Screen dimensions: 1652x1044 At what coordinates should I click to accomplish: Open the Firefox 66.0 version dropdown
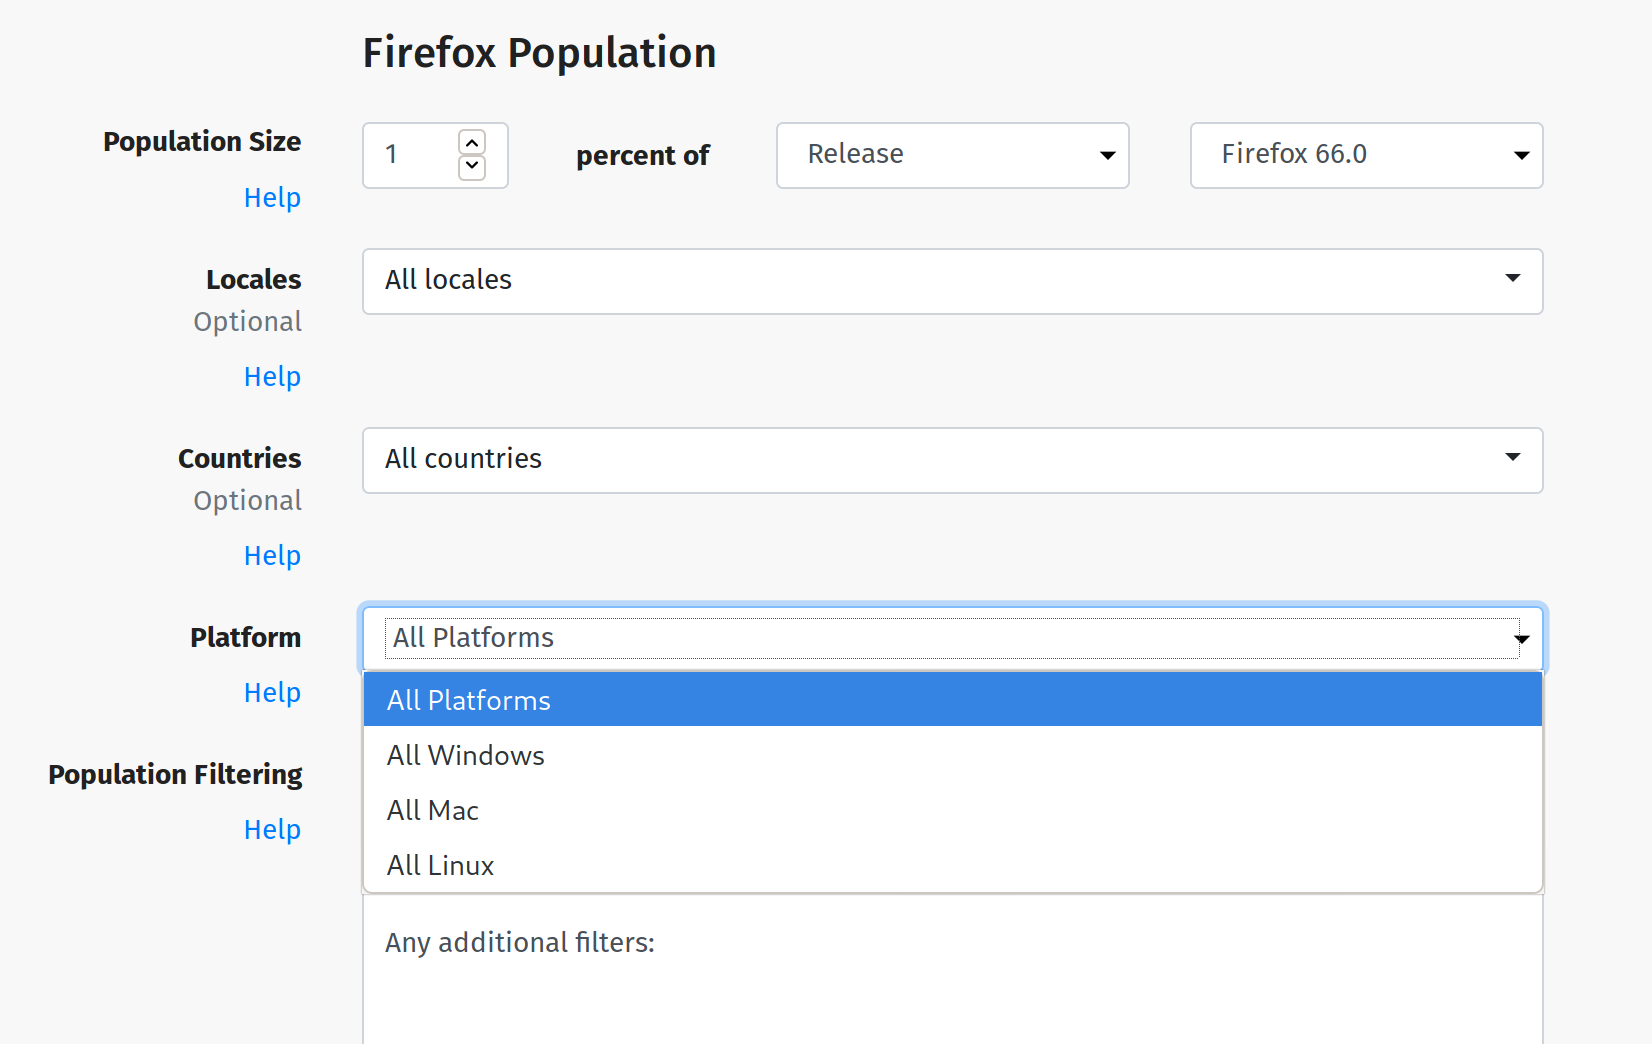1367,155
